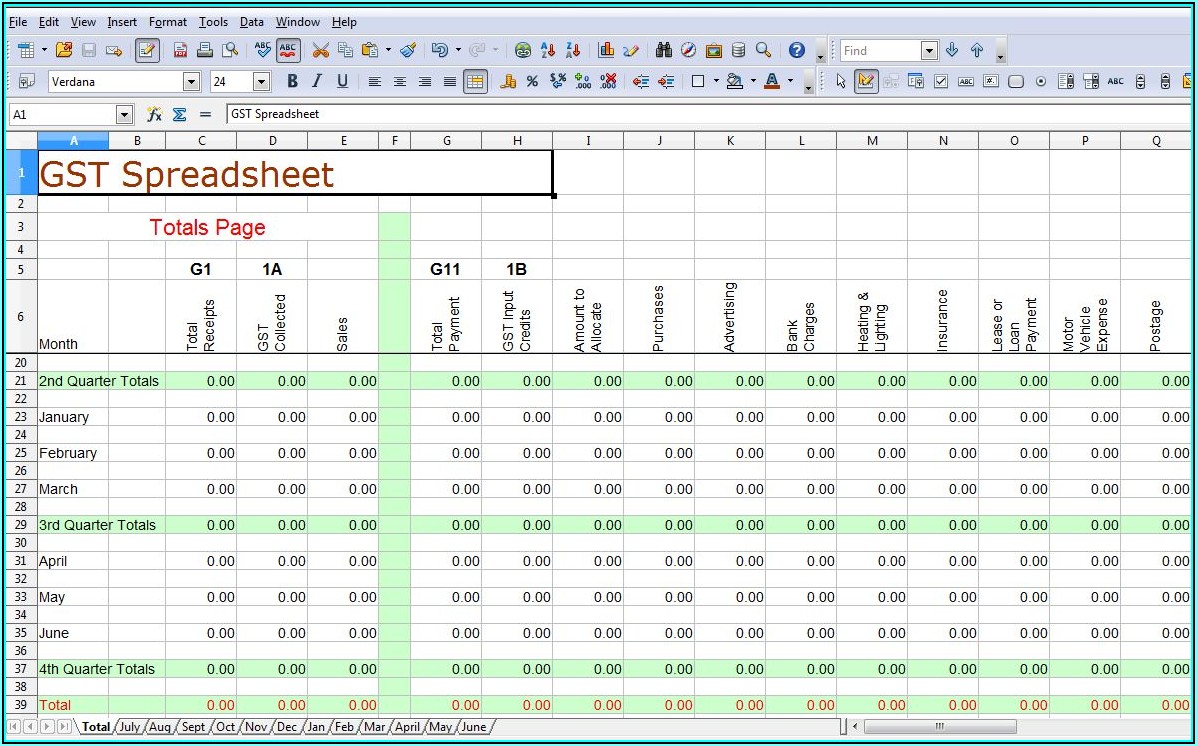Screen dimensions: 1197x746
Task: Expand the Name Box dropdown for A1
Action: 124,115
